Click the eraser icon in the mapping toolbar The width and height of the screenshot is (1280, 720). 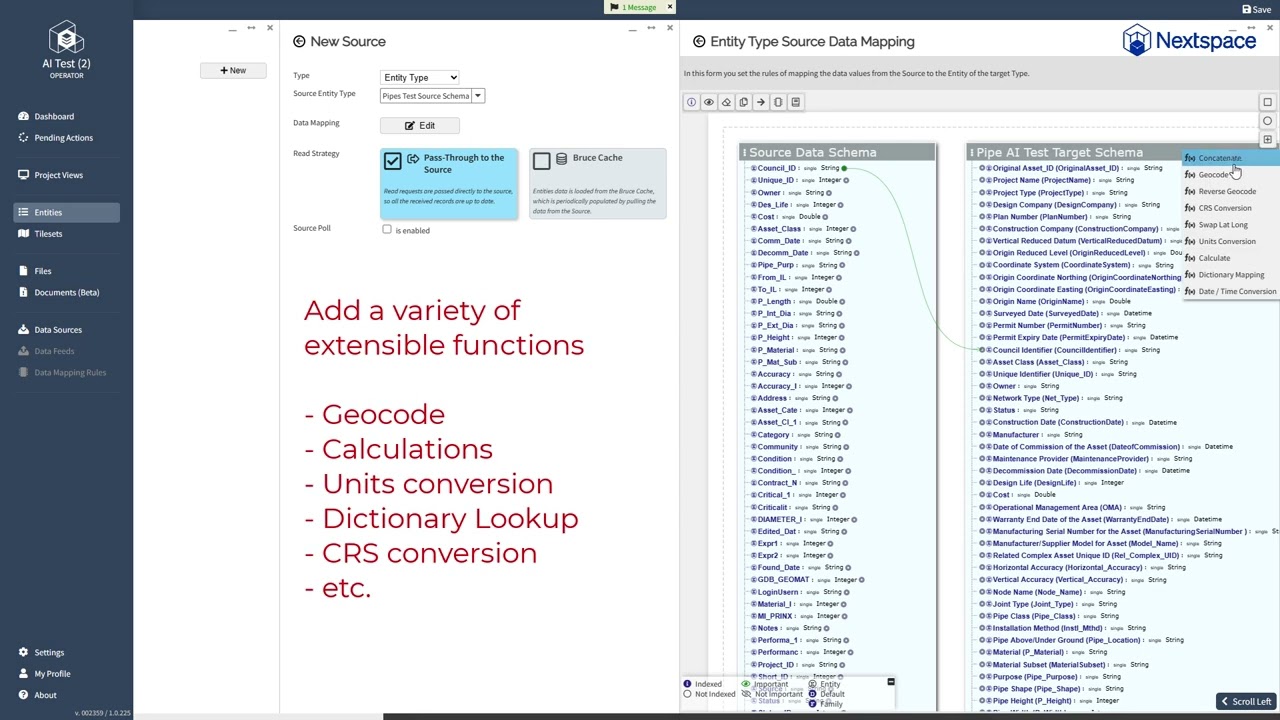pos(727,102)
